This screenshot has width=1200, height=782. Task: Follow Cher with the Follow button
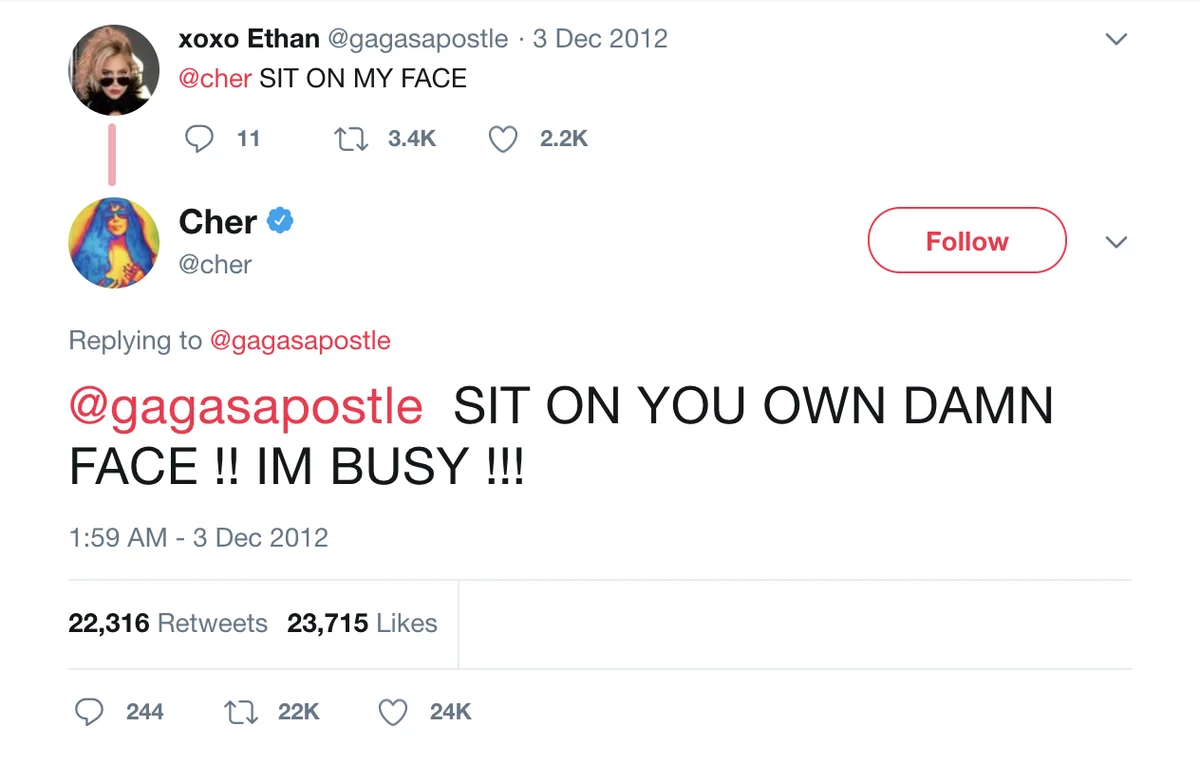pyautogui.click(x=967, y=240)
